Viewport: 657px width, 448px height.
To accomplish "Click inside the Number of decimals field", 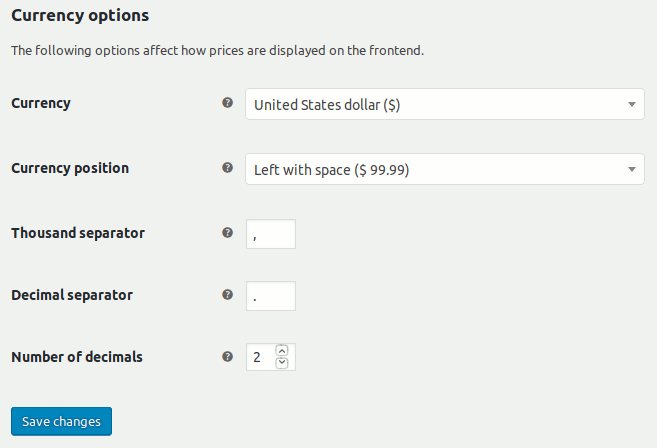I will tap(261, 357).
